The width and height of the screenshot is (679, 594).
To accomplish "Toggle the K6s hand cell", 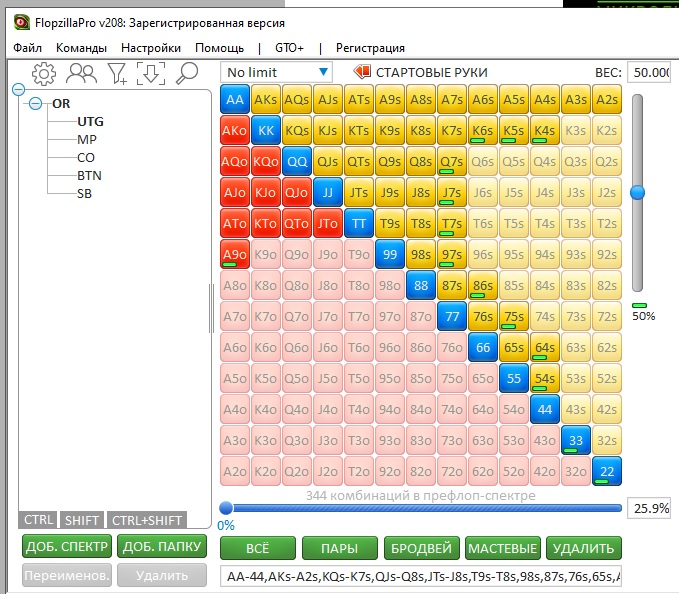I will point(483,130).
